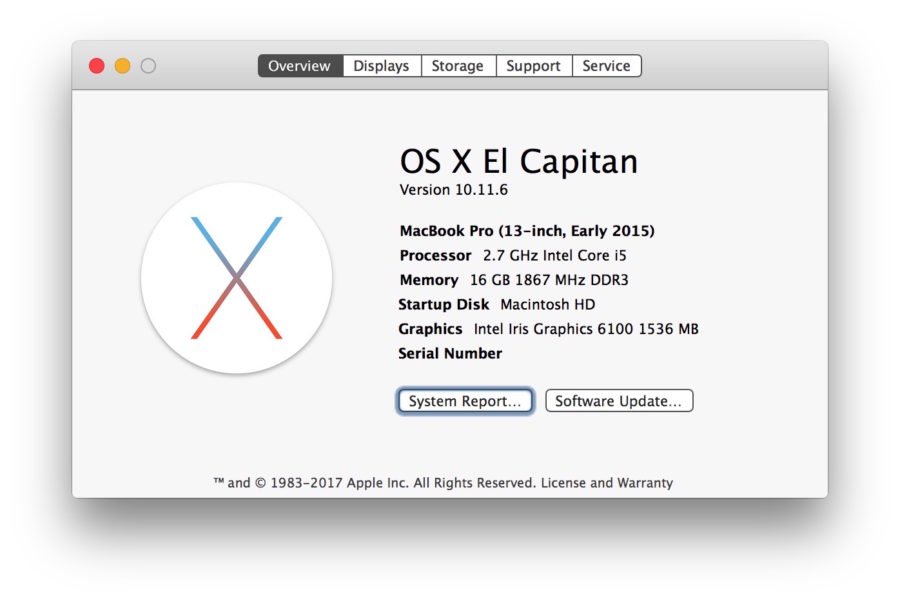Click Intel Iris Graphics 6100 1536 MB text
Image resolution: width=900 pixels, height=601 pixels.
coord(586,329)
